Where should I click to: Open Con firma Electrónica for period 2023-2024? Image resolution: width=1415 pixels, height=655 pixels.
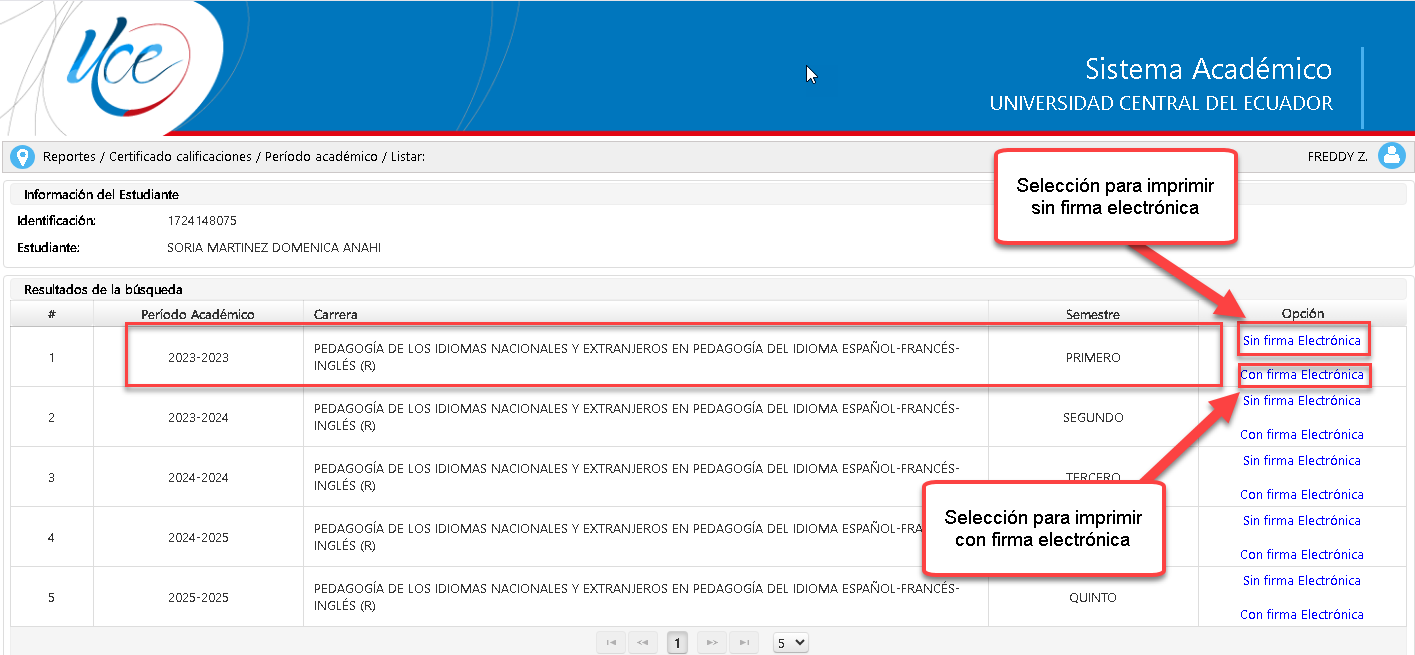point(1301,435)
